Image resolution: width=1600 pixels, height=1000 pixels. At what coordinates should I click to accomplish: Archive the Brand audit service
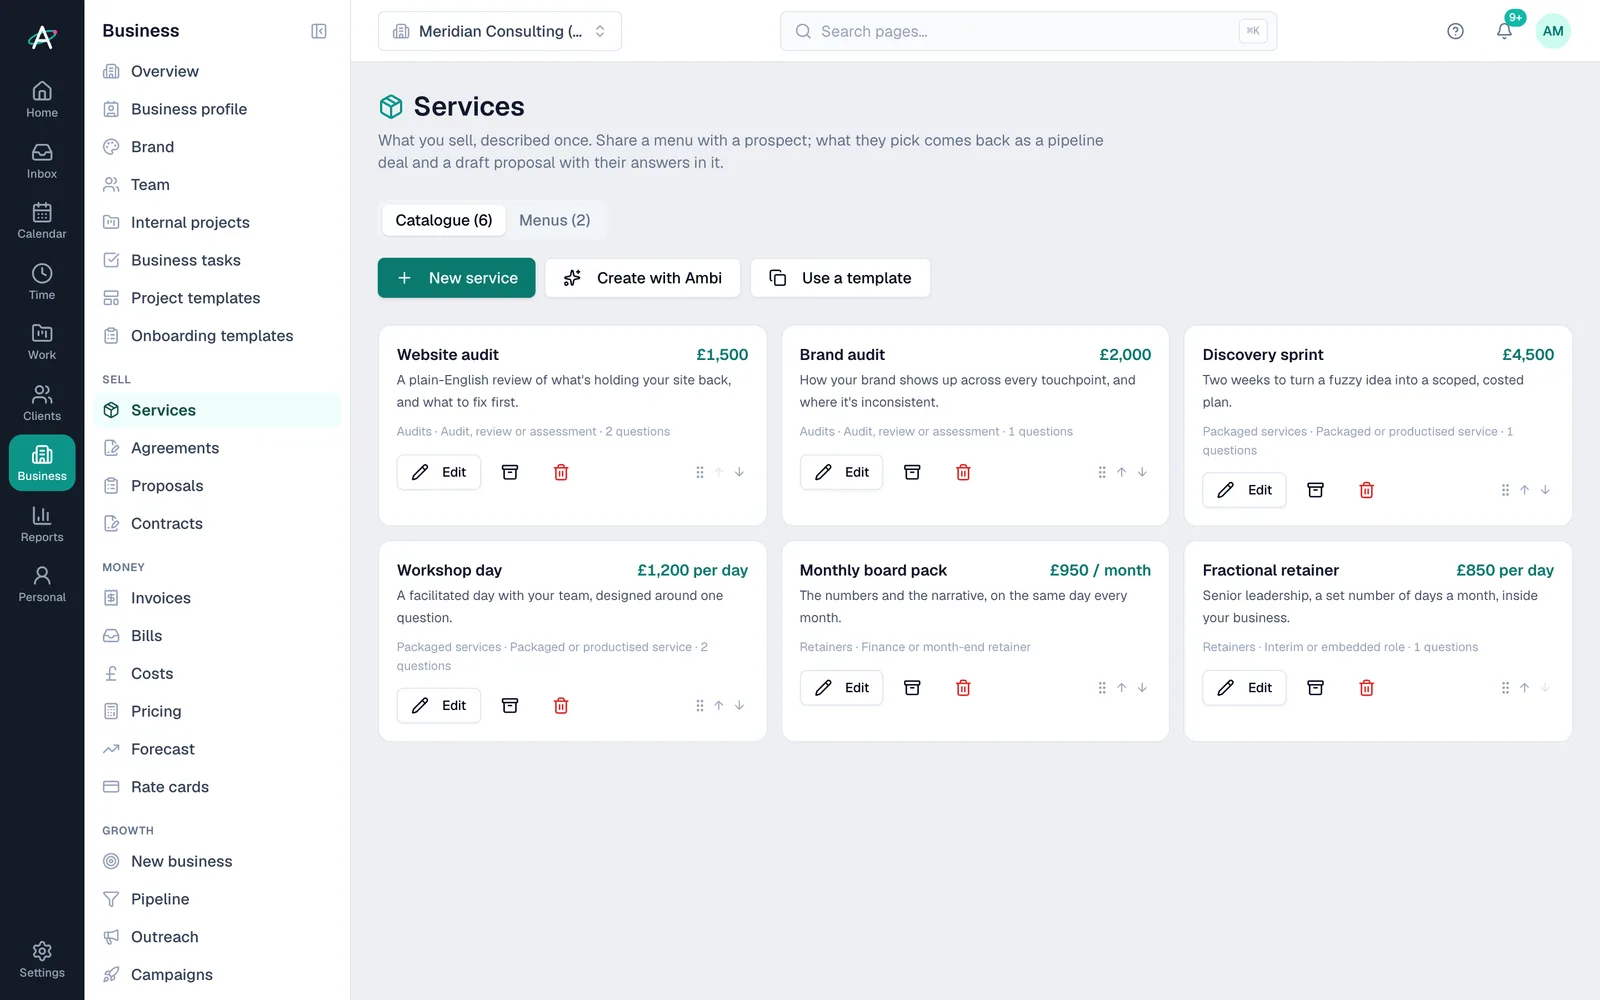[x=912, y=472]
